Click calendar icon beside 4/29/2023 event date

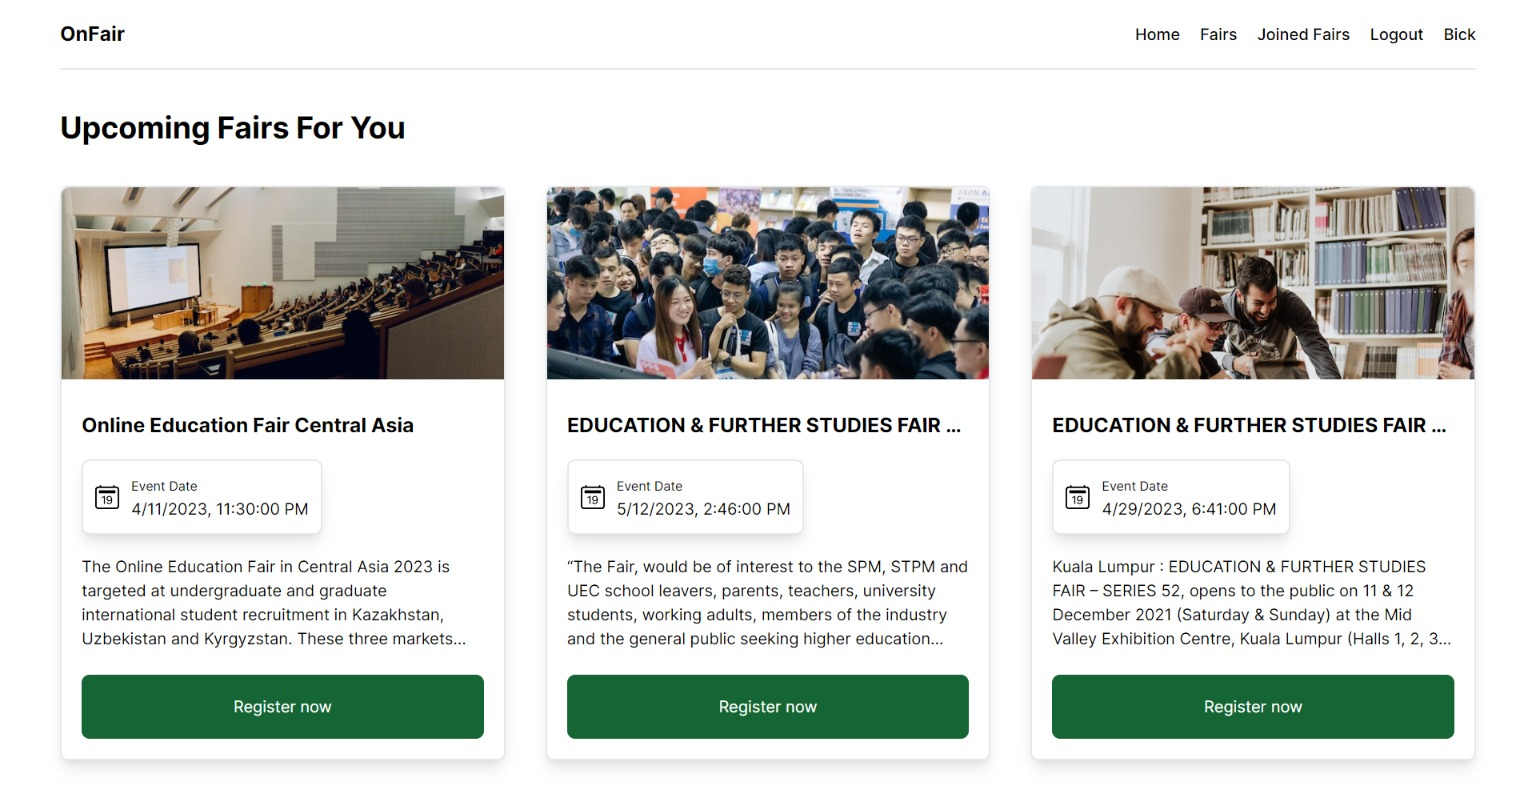click(1077, 497)
